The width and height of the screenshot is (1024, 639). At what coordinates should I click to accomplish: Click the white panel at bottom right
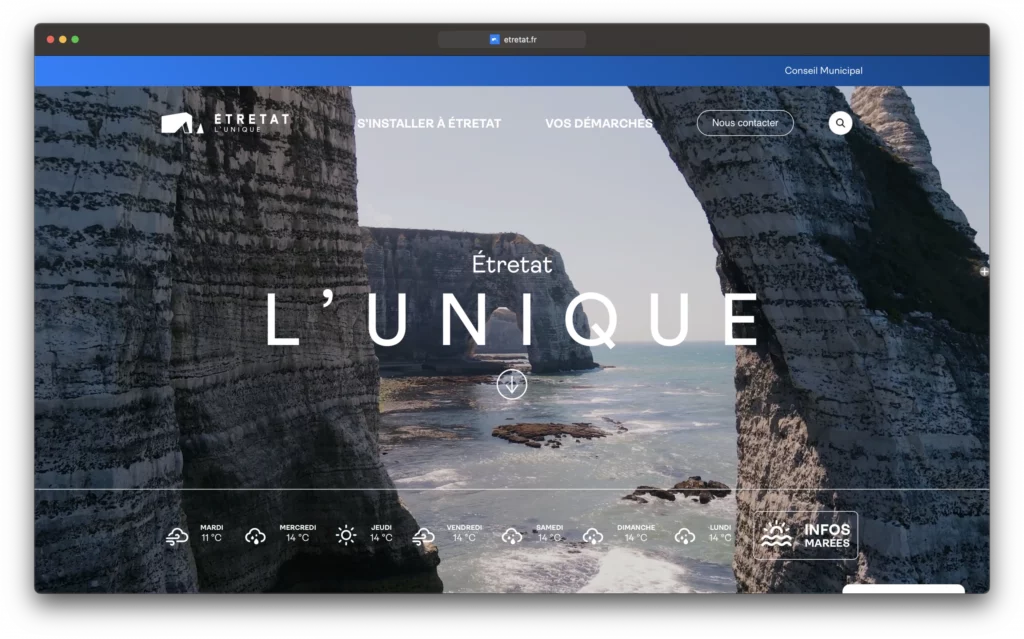(903, 589)
